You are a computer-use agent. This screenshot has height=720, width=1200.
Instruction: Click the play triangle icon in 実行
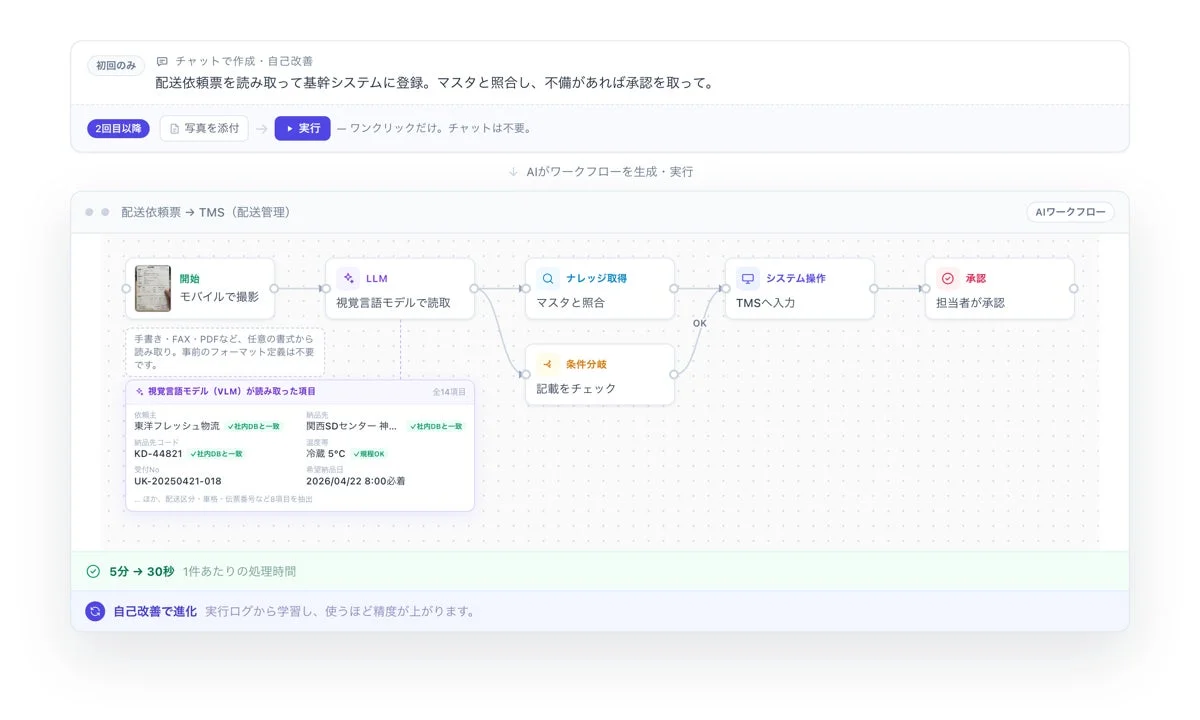click(x=289, y=128)
